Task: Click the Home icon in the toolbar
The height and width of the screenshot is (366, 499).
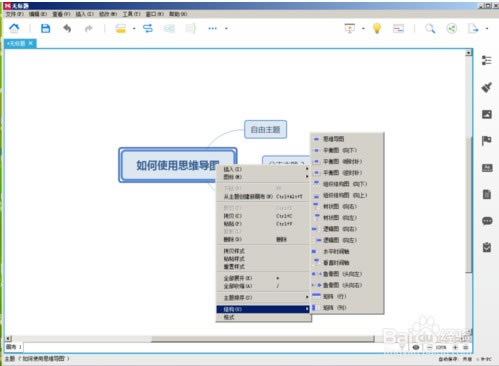Action: [x=14, y=28]
